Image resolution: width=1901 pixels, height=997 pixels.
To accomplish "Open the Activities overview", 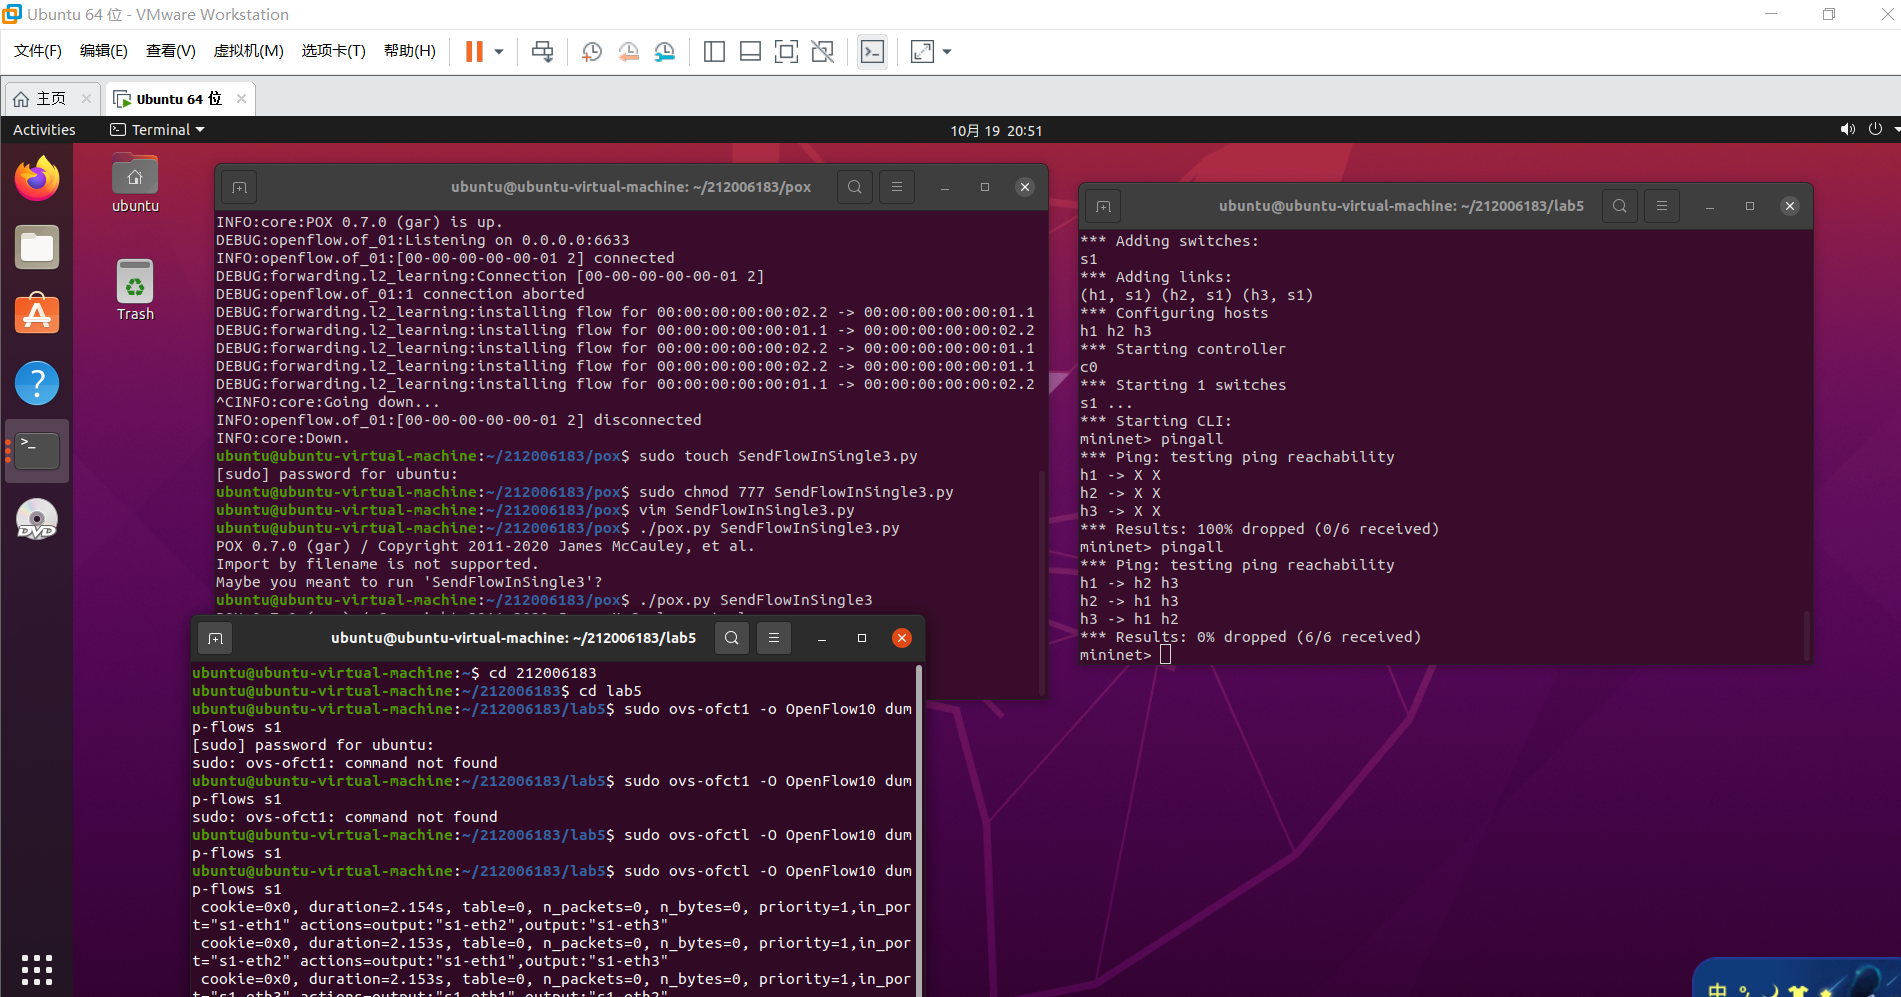I will 44,130.
